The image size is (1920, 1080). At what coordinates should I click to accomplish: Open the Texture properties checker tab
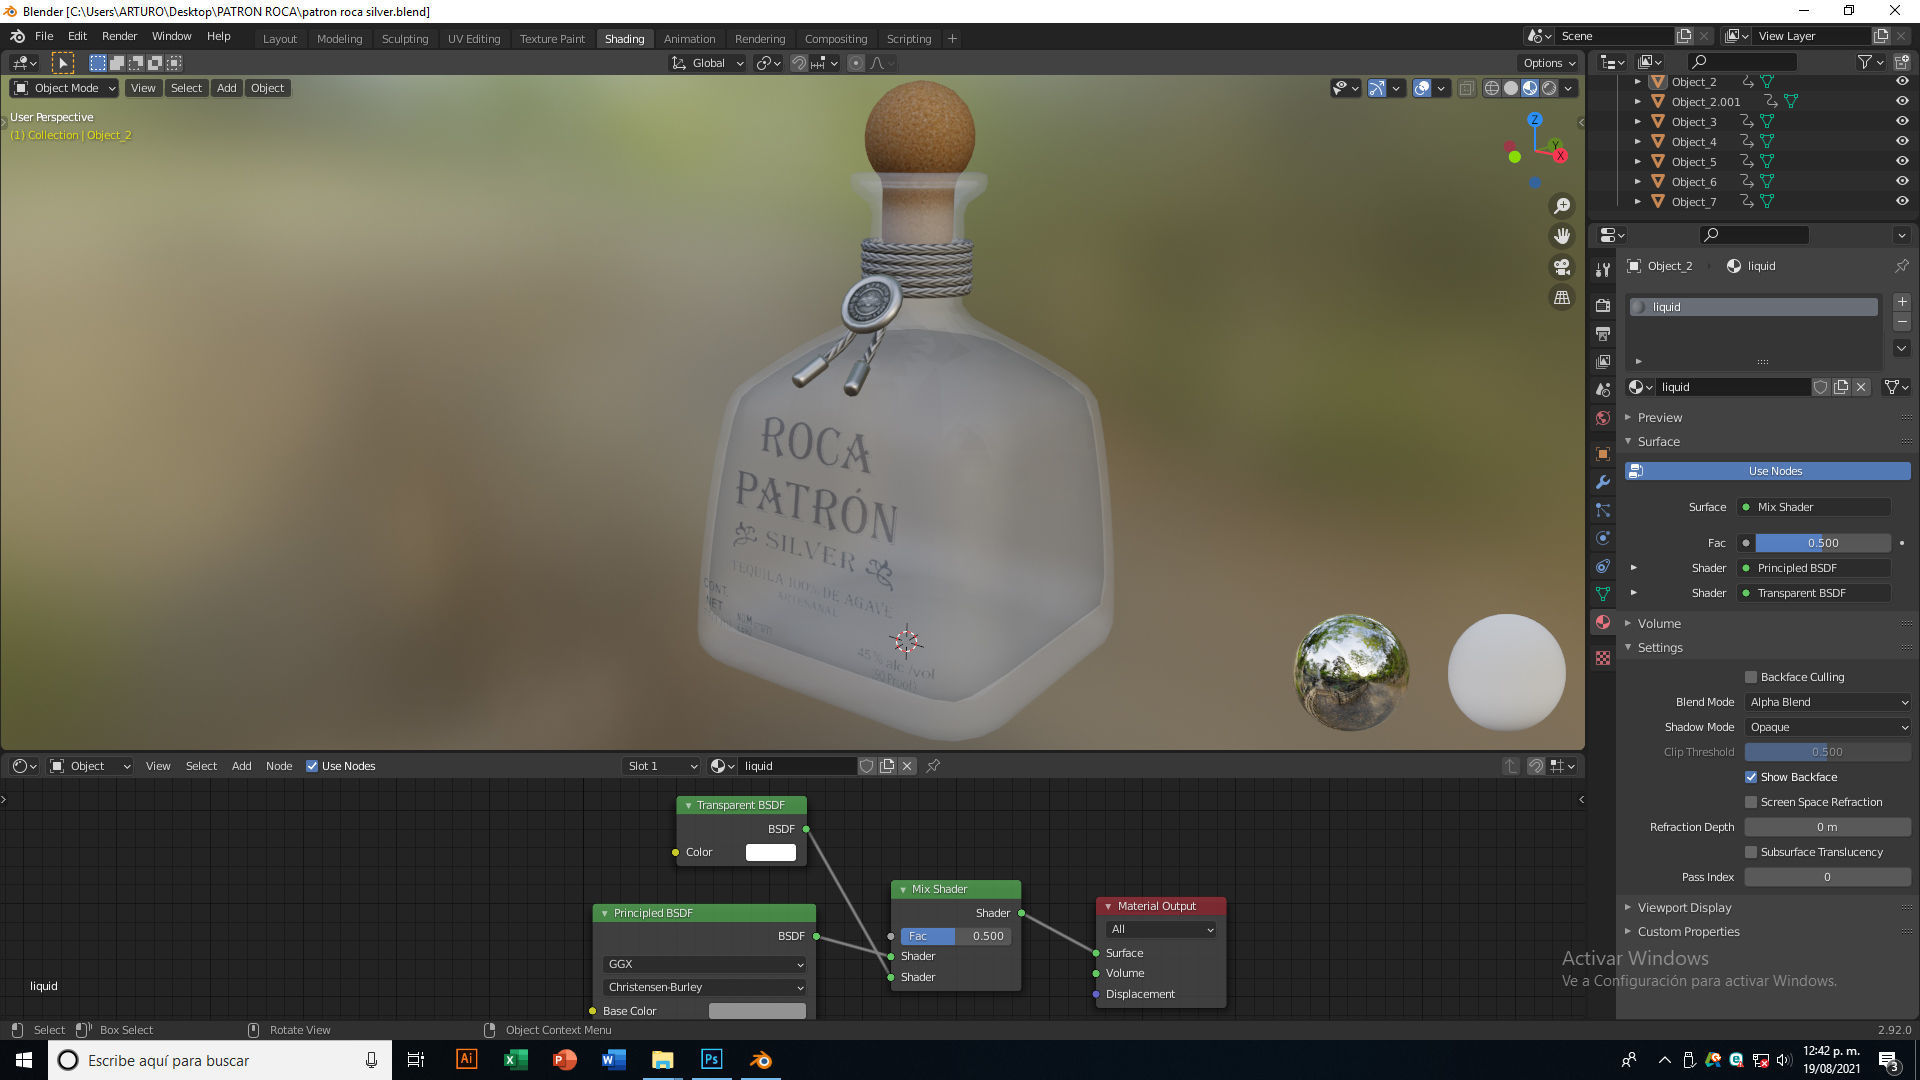pyautogui.click(x=1603, y=658)
